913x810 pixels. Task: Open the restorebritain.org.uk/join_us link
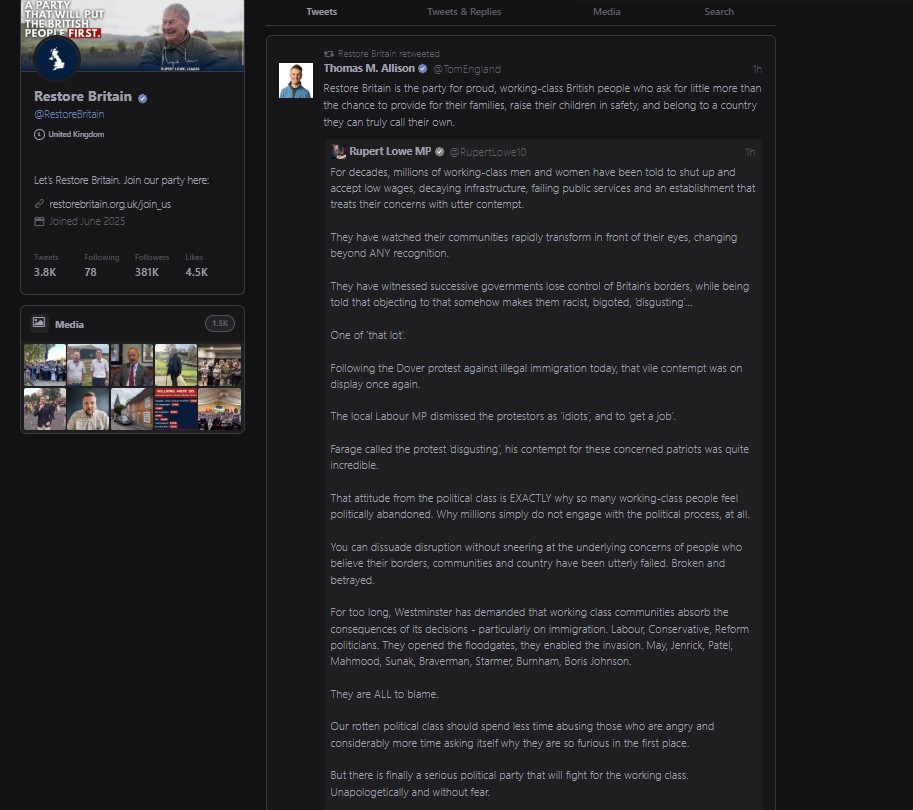point(110,204)
